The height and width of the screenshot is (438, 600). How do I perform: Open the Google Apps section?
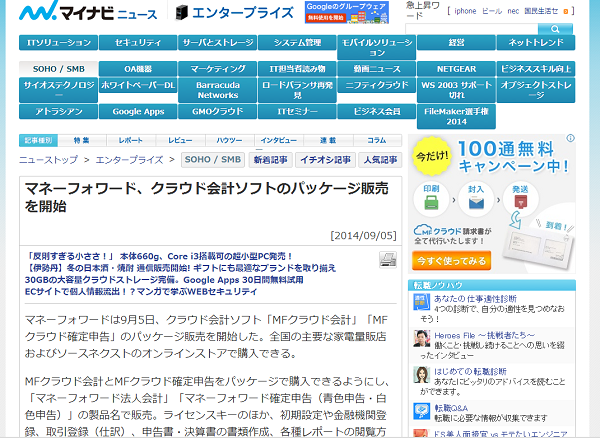[138, 111]
